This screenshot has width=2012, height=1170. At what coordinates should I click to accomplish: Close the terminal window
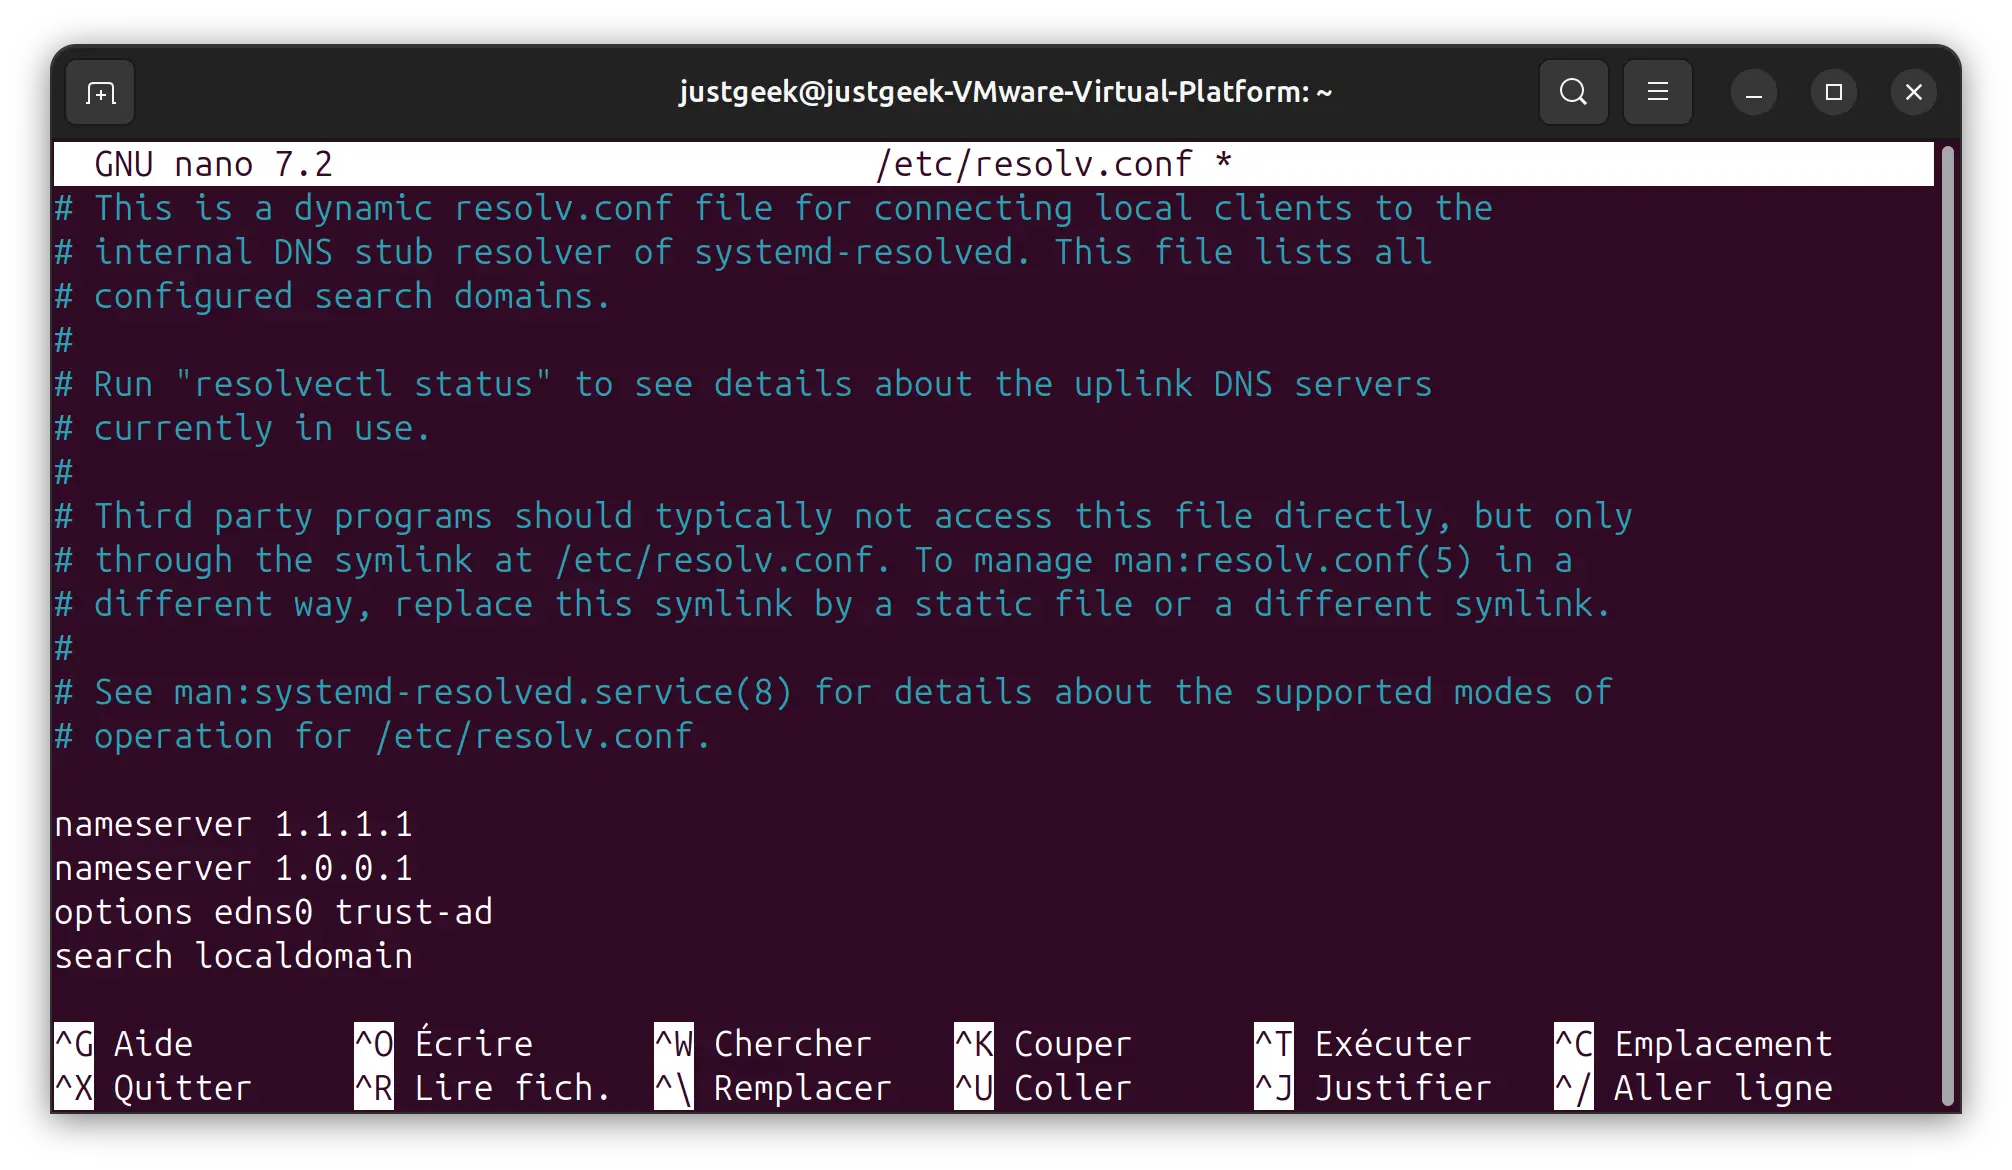tap(1914, 93)
